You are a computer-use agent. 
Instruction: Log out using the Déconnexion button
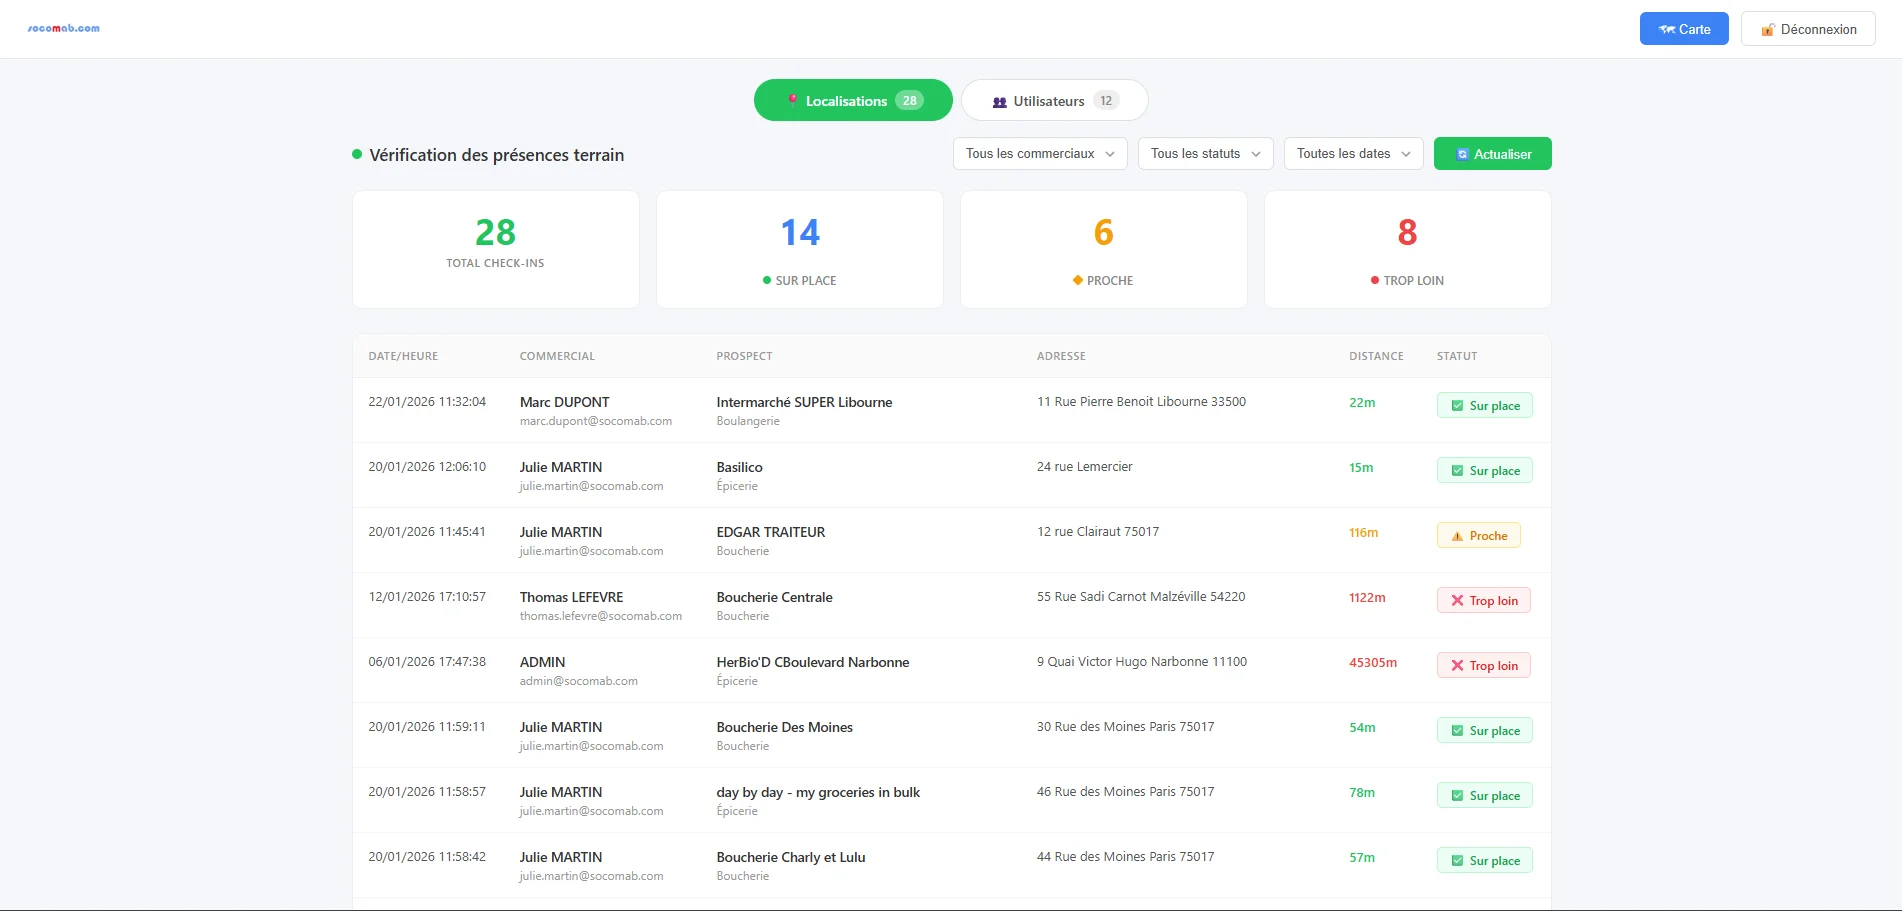tap(1807, 29)
